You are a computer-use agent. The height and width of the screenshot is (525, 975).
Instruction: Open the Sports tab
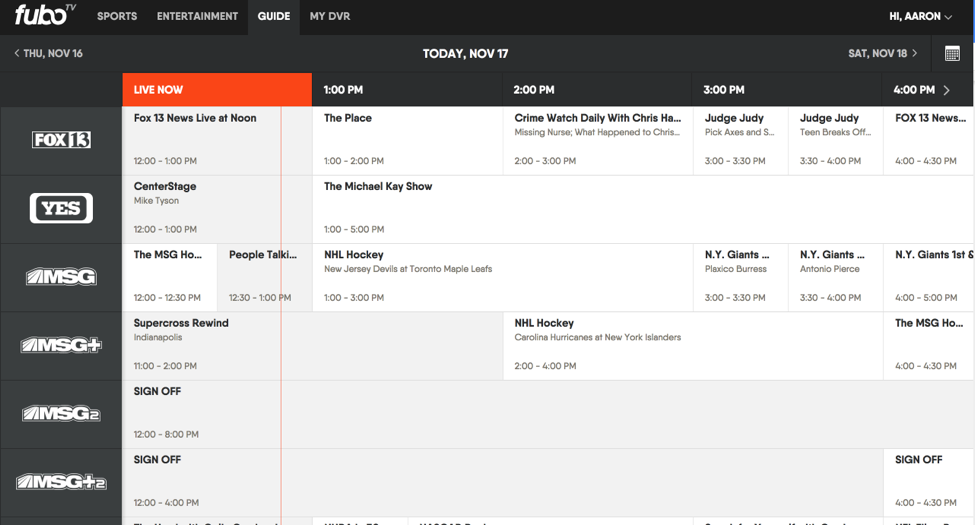click(x=117, y=16)
